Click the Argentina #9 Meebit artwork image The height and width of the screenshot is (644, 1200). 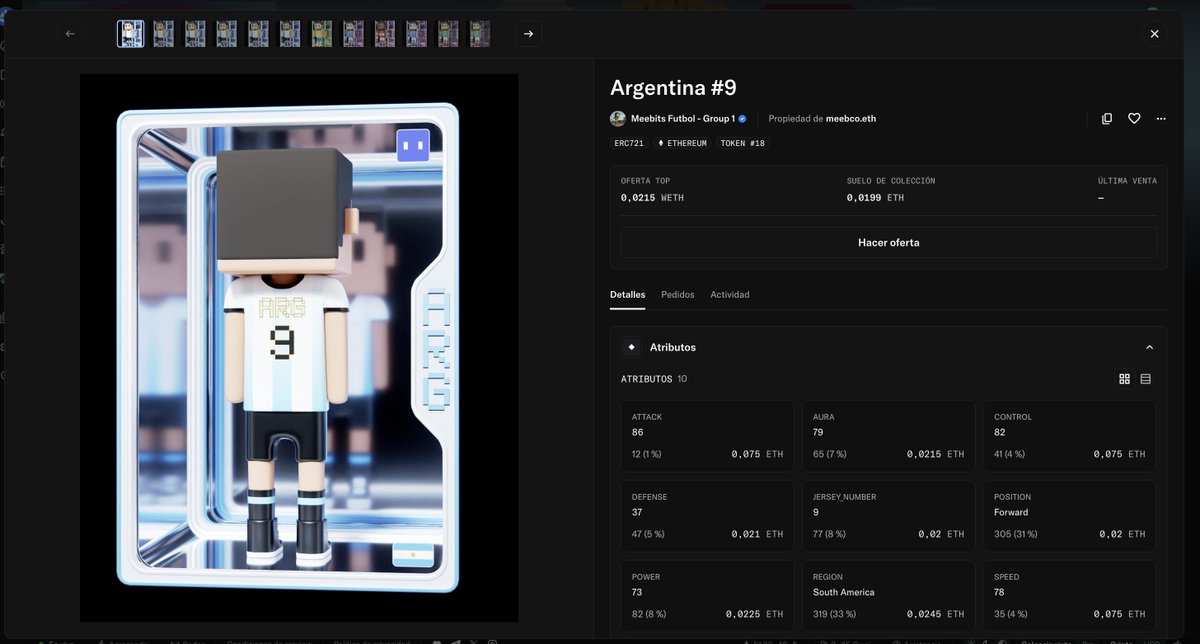(x=299, y=348)
